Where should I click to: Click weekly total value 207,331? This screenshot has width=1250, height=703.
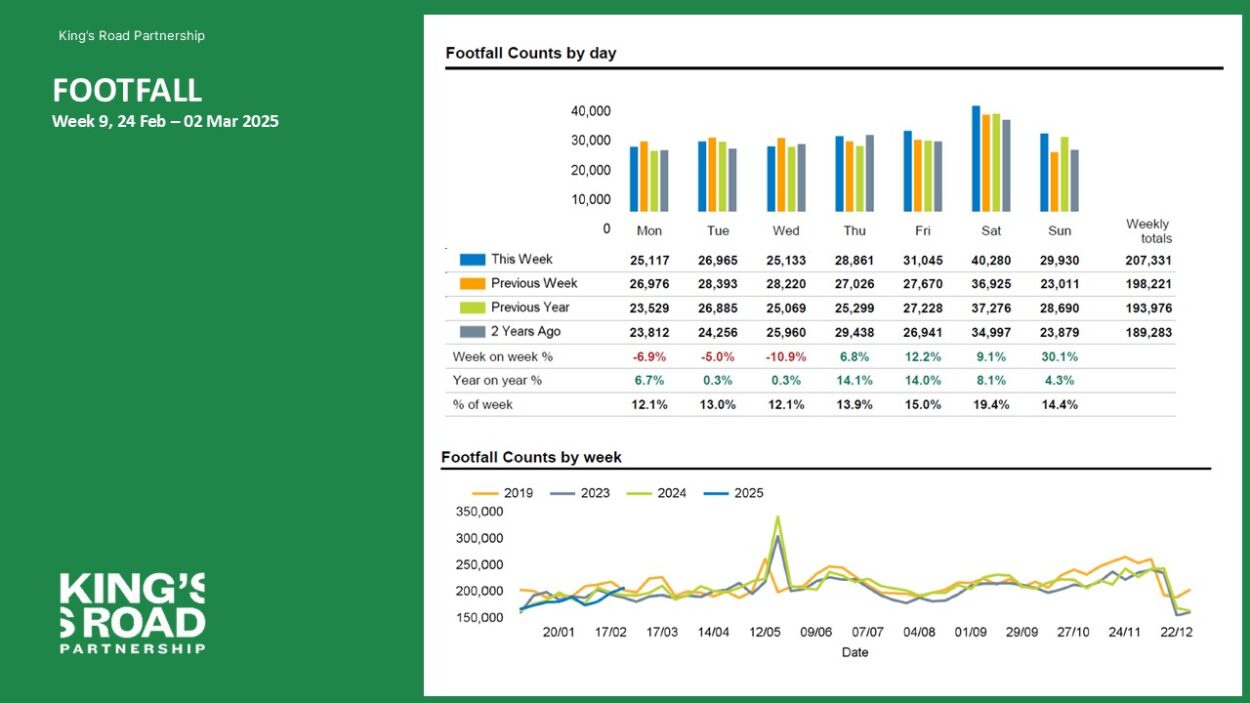1148,260
